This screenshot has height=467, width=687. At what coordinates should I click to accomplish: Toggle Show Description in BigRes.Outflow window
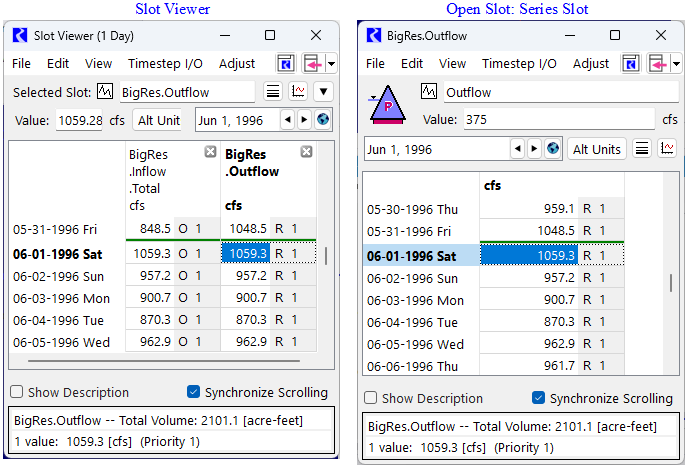click(x=371, y=398)
